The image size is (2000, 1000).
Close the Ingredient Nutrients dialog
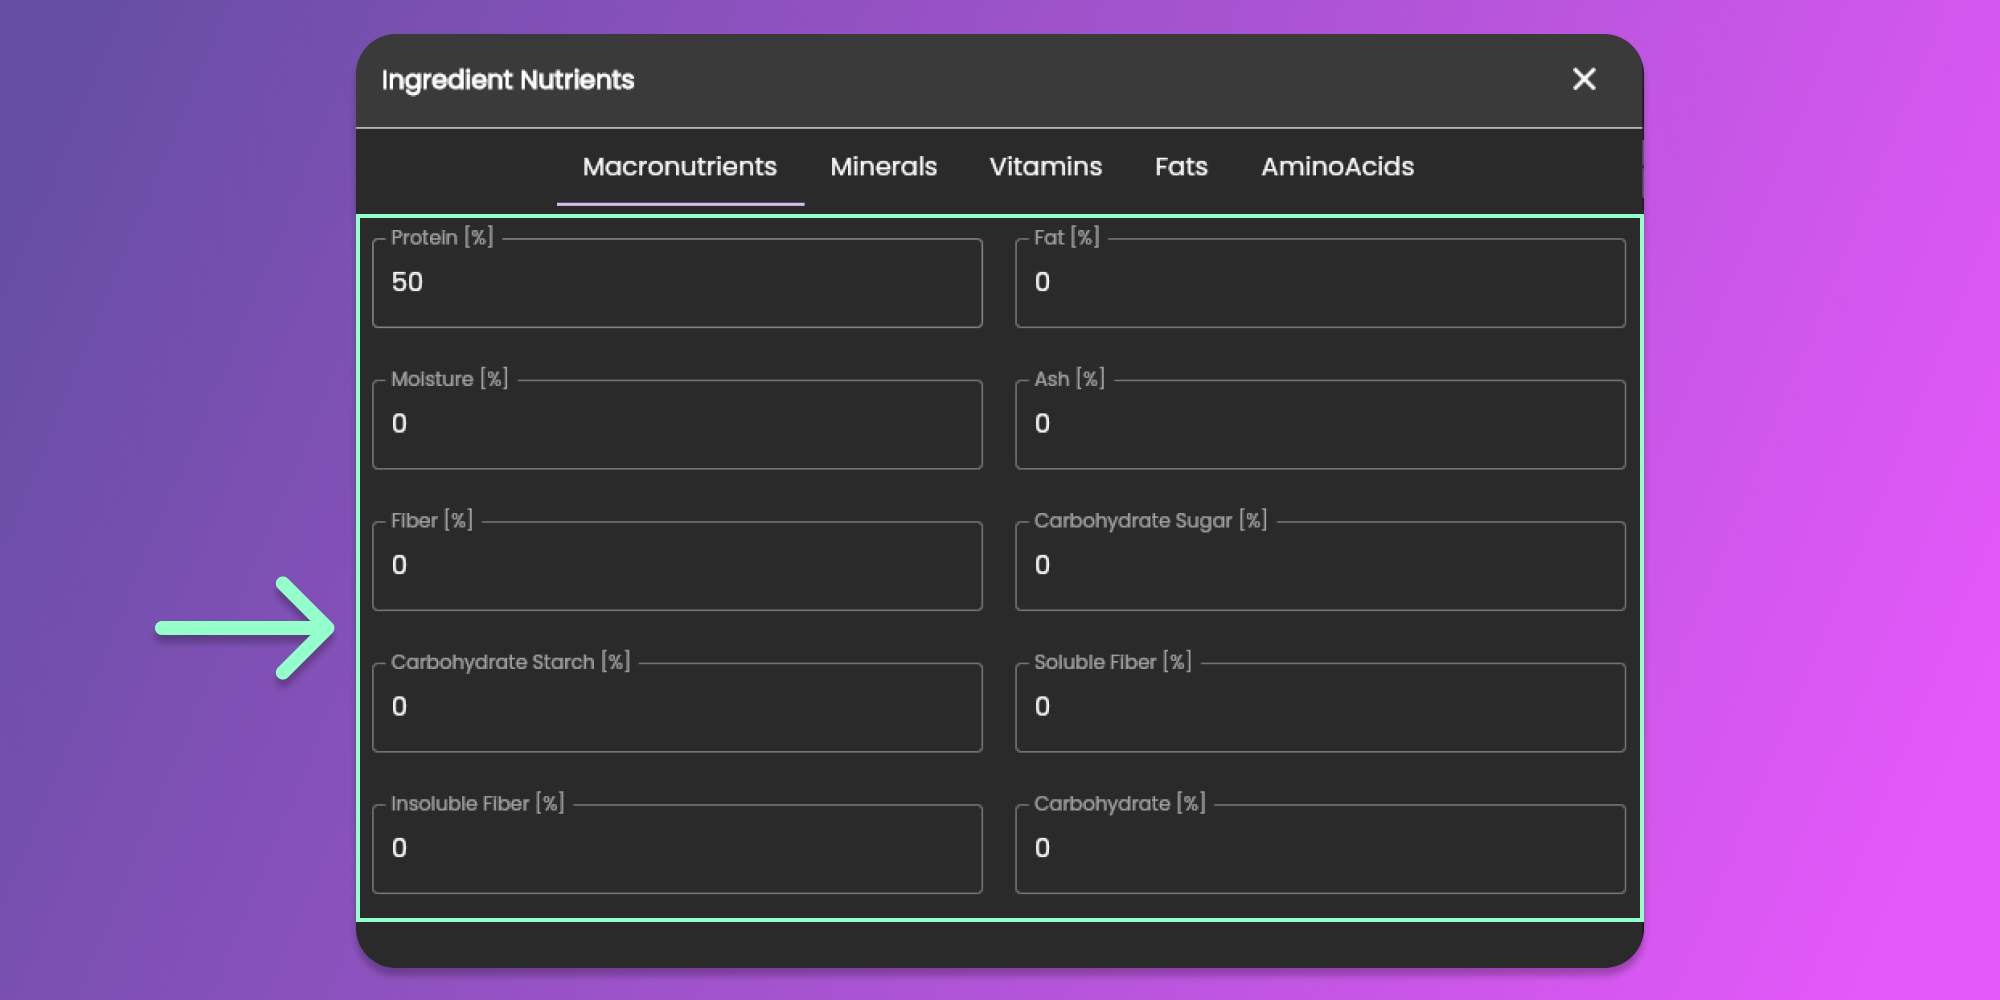1584,79
